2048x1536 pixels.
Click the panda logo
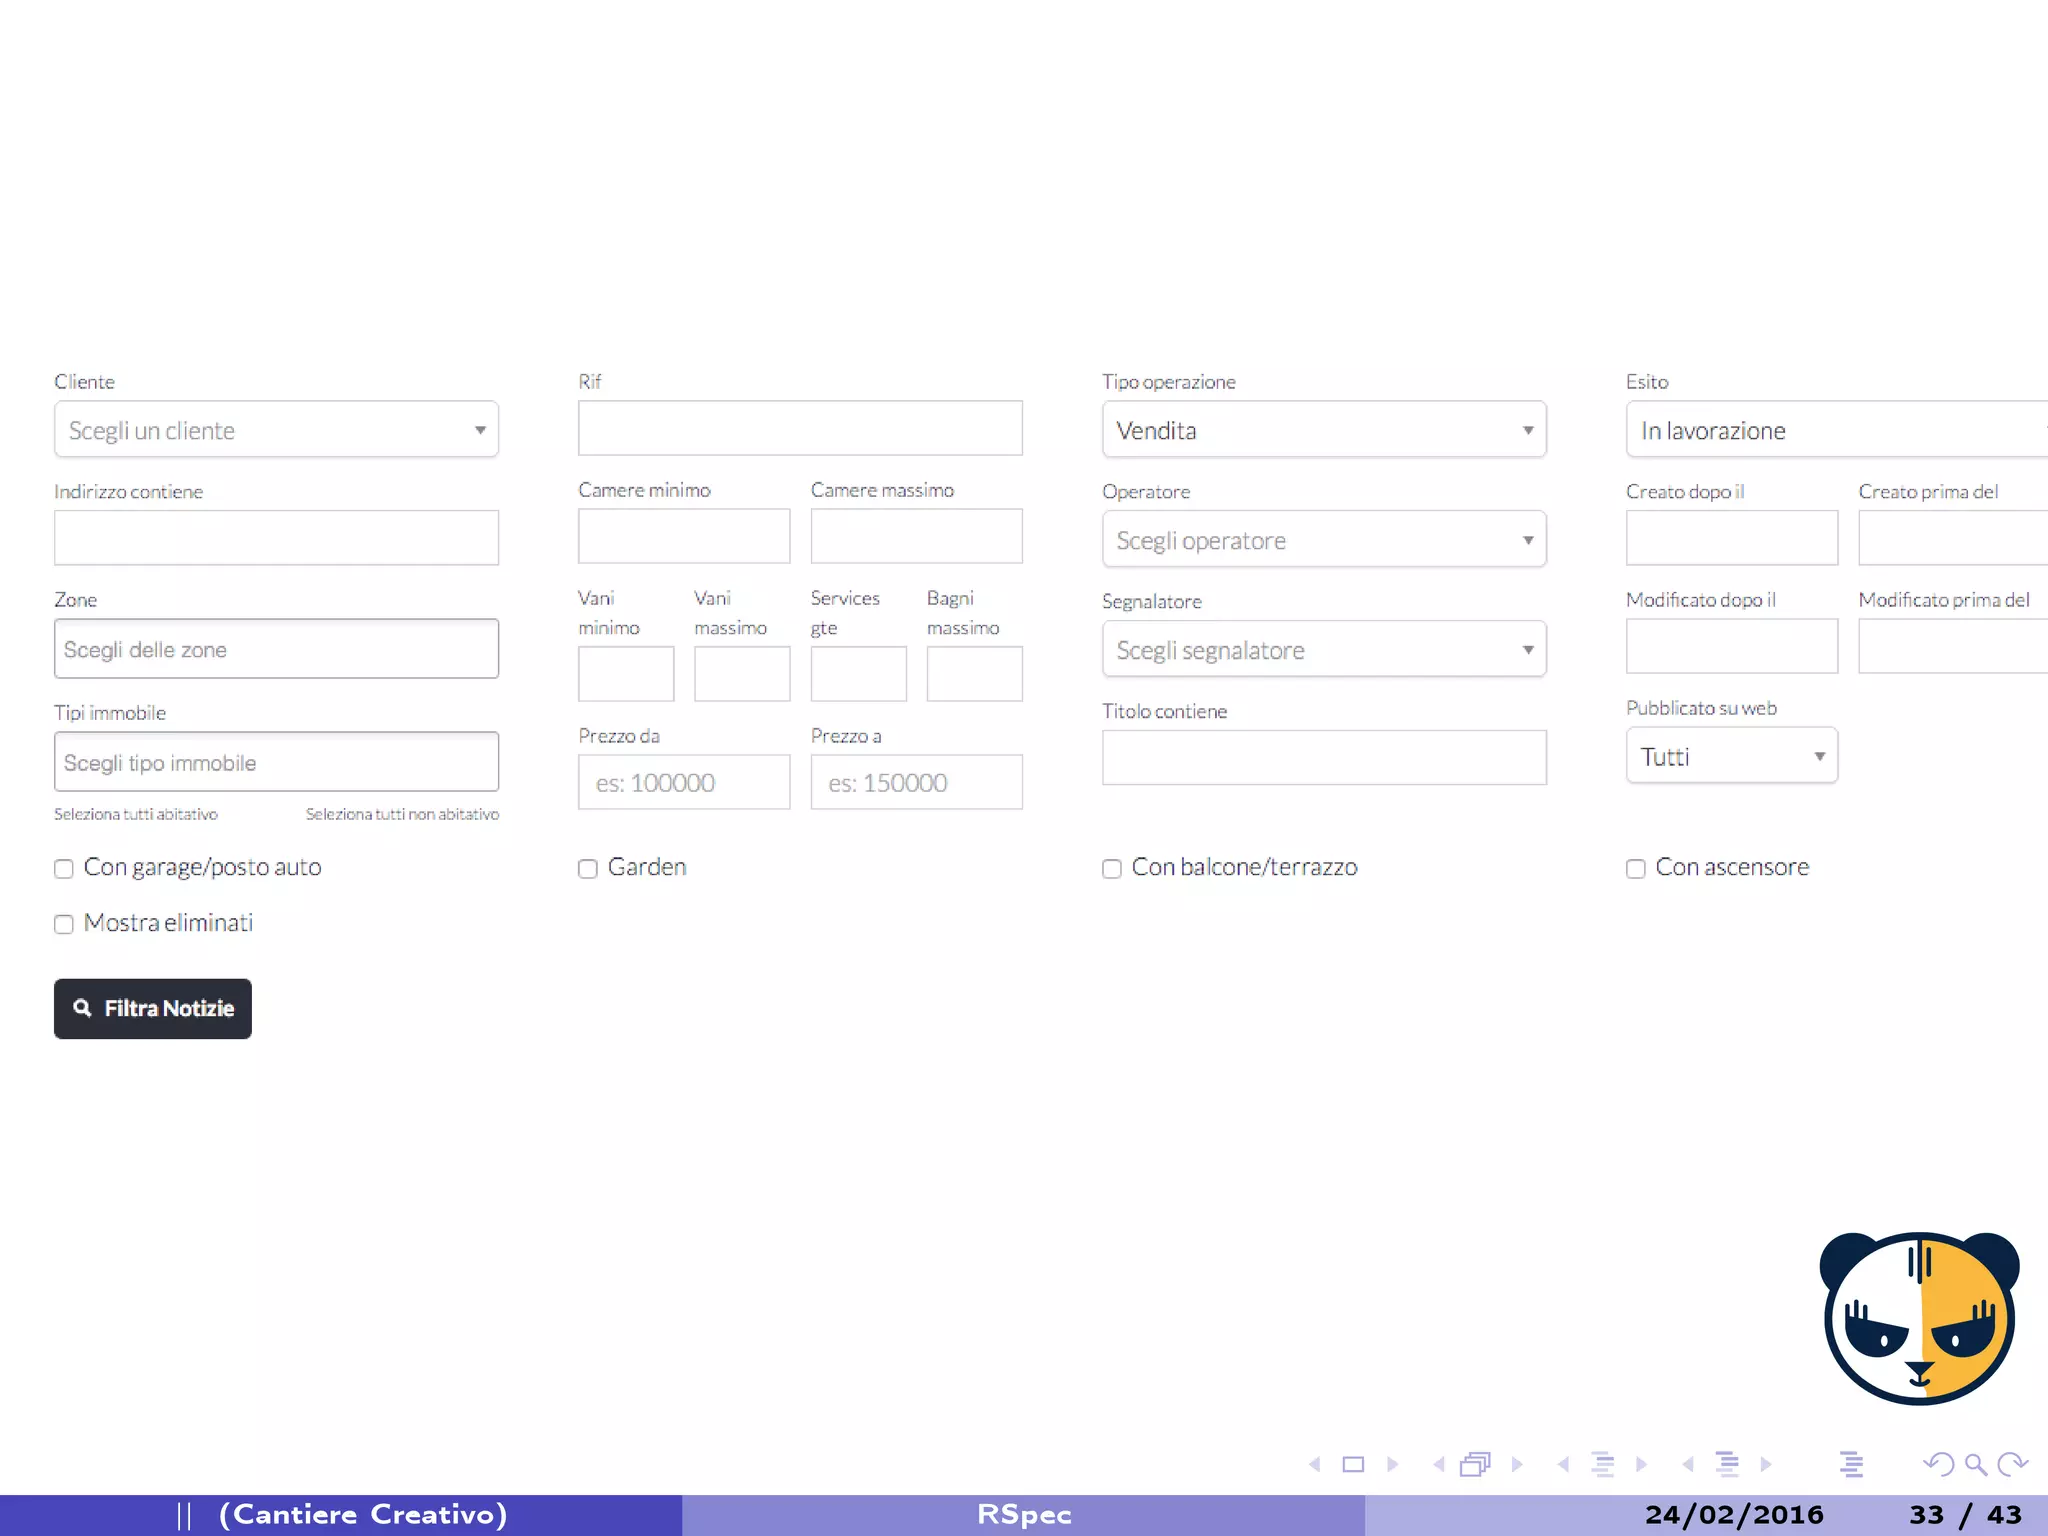click(x=1919, y=1318)
